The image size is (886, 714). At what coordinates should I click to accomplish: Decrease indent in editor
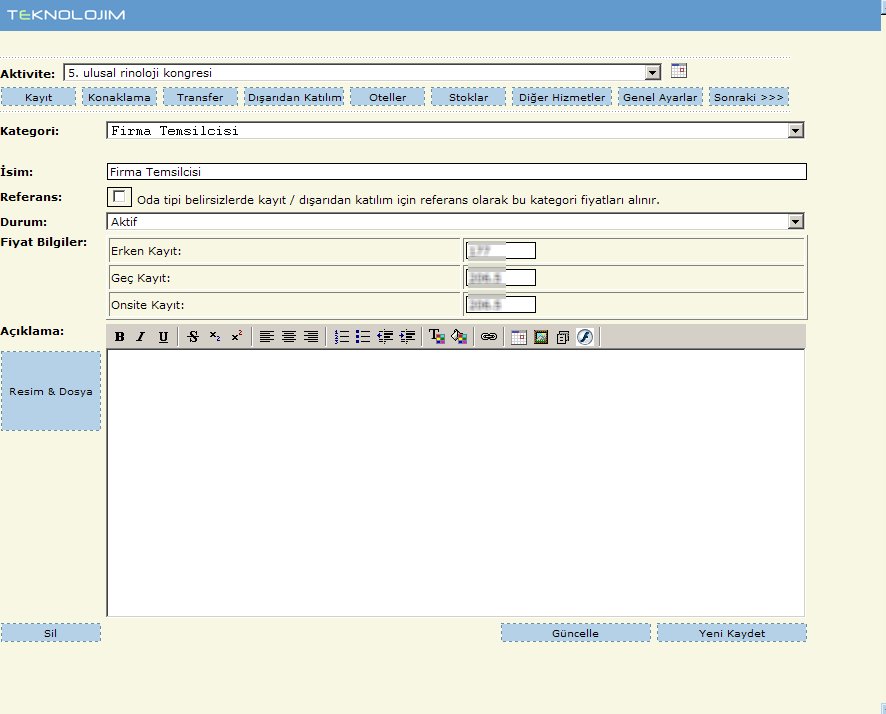pyautogui.click(x=385, y=337)
